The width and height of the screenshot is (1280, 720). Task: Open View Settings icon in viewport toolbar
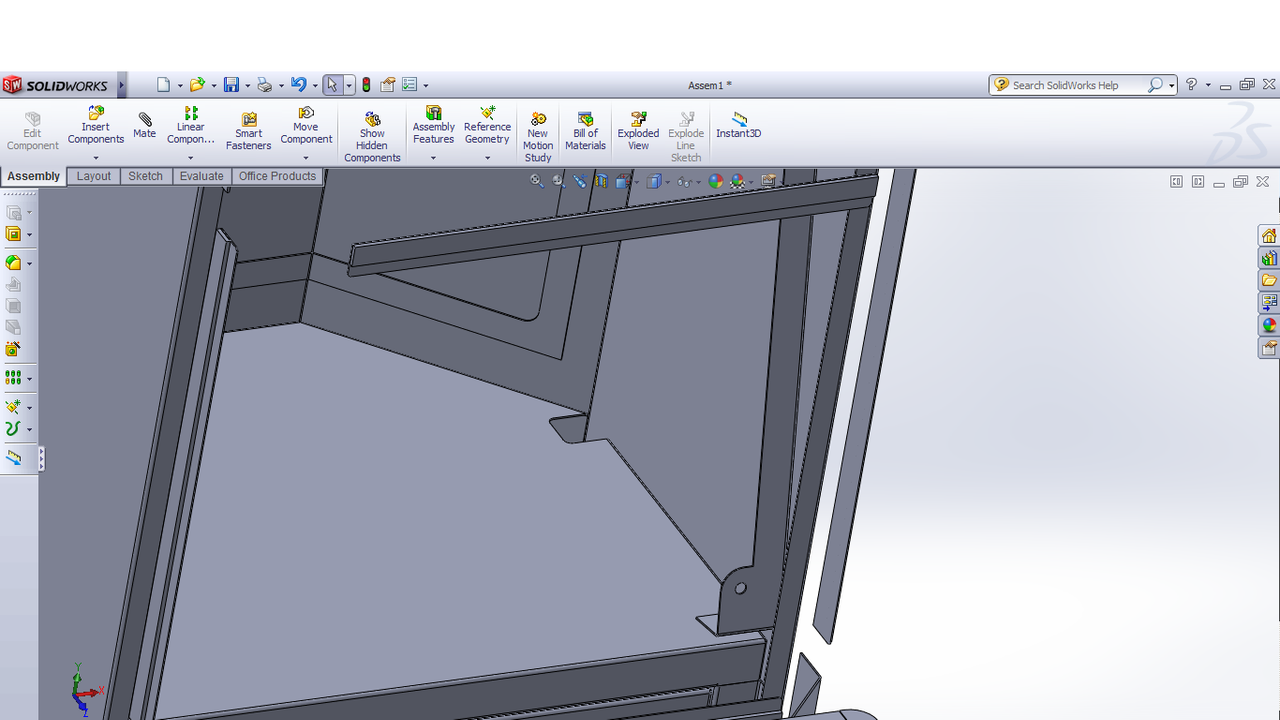click(x=768, y=181)
